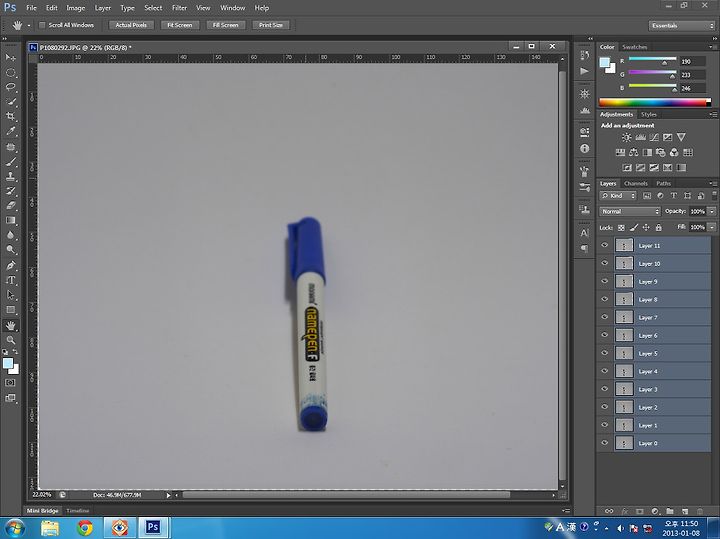Viewport: 720px width, 539px height.
Task: Select the Rectangle shape tool
Action: tap(10, 310)
